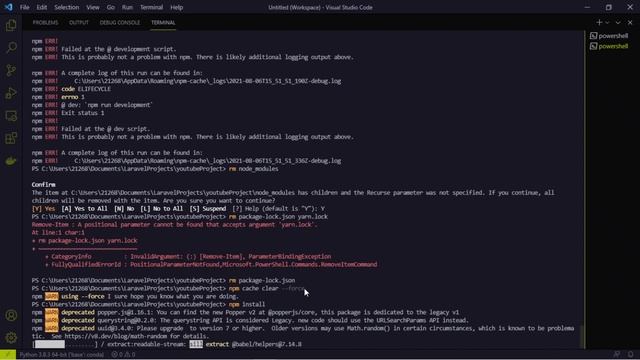Click the feedback icon in status bar
Viewport: 640px width, 360px height.
(617, 355)
